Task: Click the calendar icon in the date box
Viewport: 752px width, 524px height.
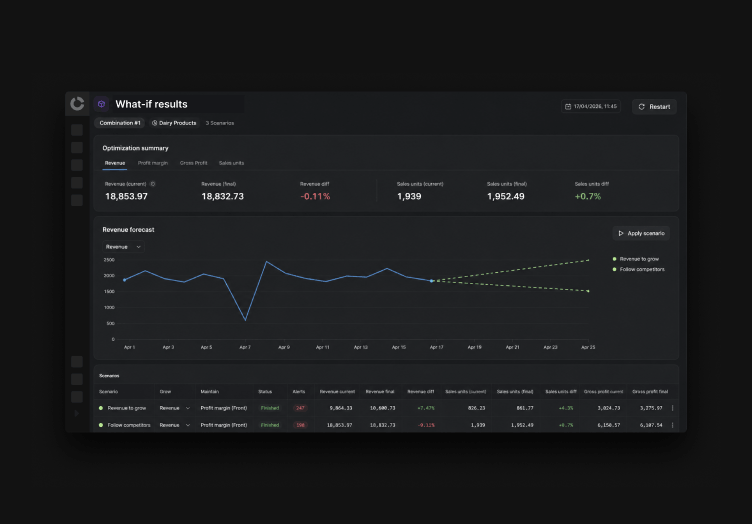Action: (568, 106)
